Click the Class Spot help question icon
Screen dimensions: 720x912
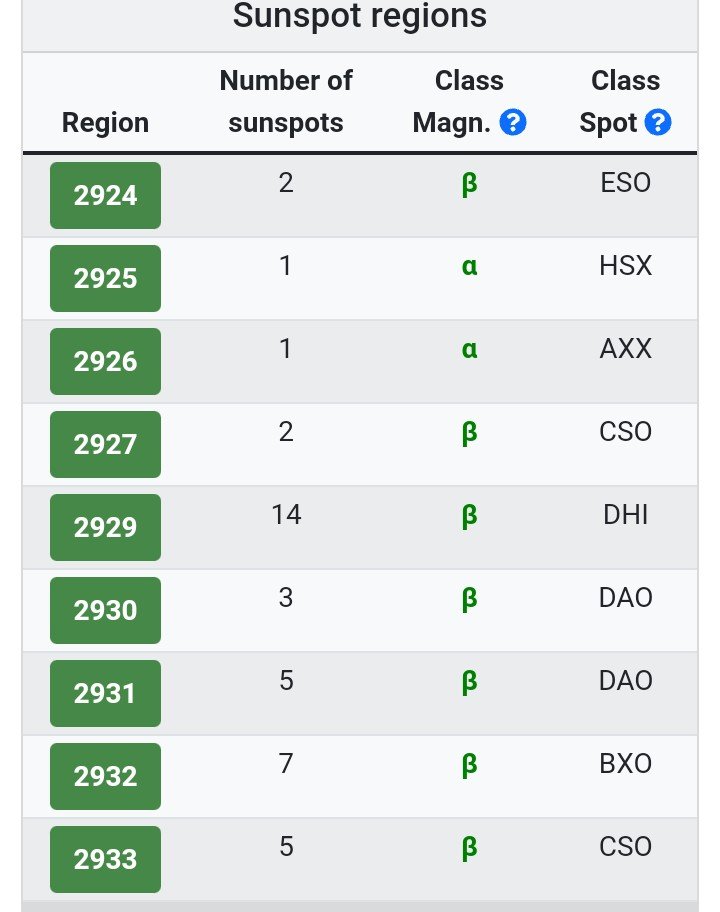coord(658,123)
